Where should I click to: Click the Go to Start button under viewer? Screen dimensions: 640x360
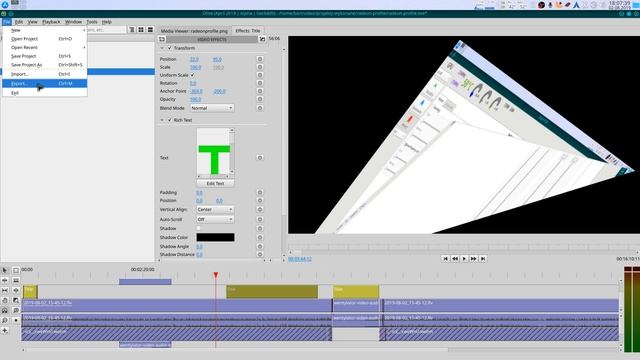pos(445,259)
